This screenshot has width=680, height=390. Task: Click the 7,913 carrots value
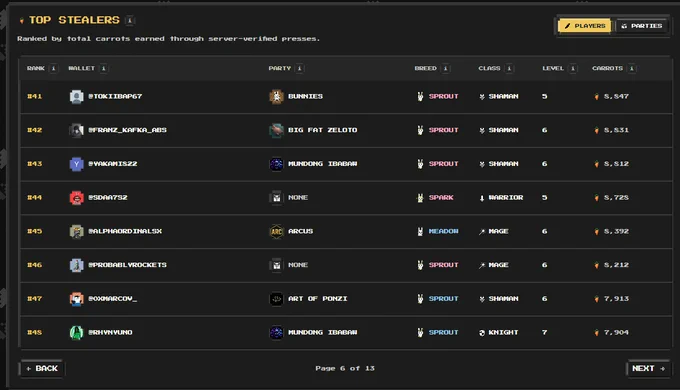[x=616, y=298]
